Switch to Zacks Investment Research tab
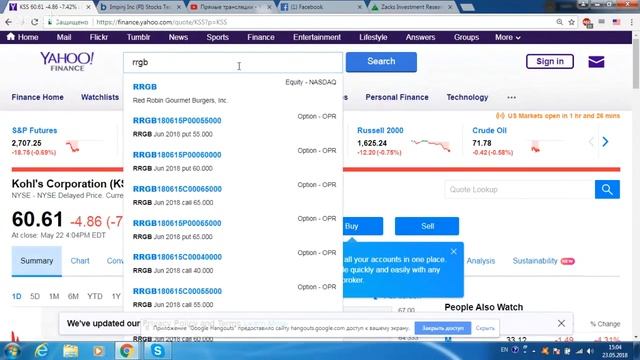 point(411,7)
